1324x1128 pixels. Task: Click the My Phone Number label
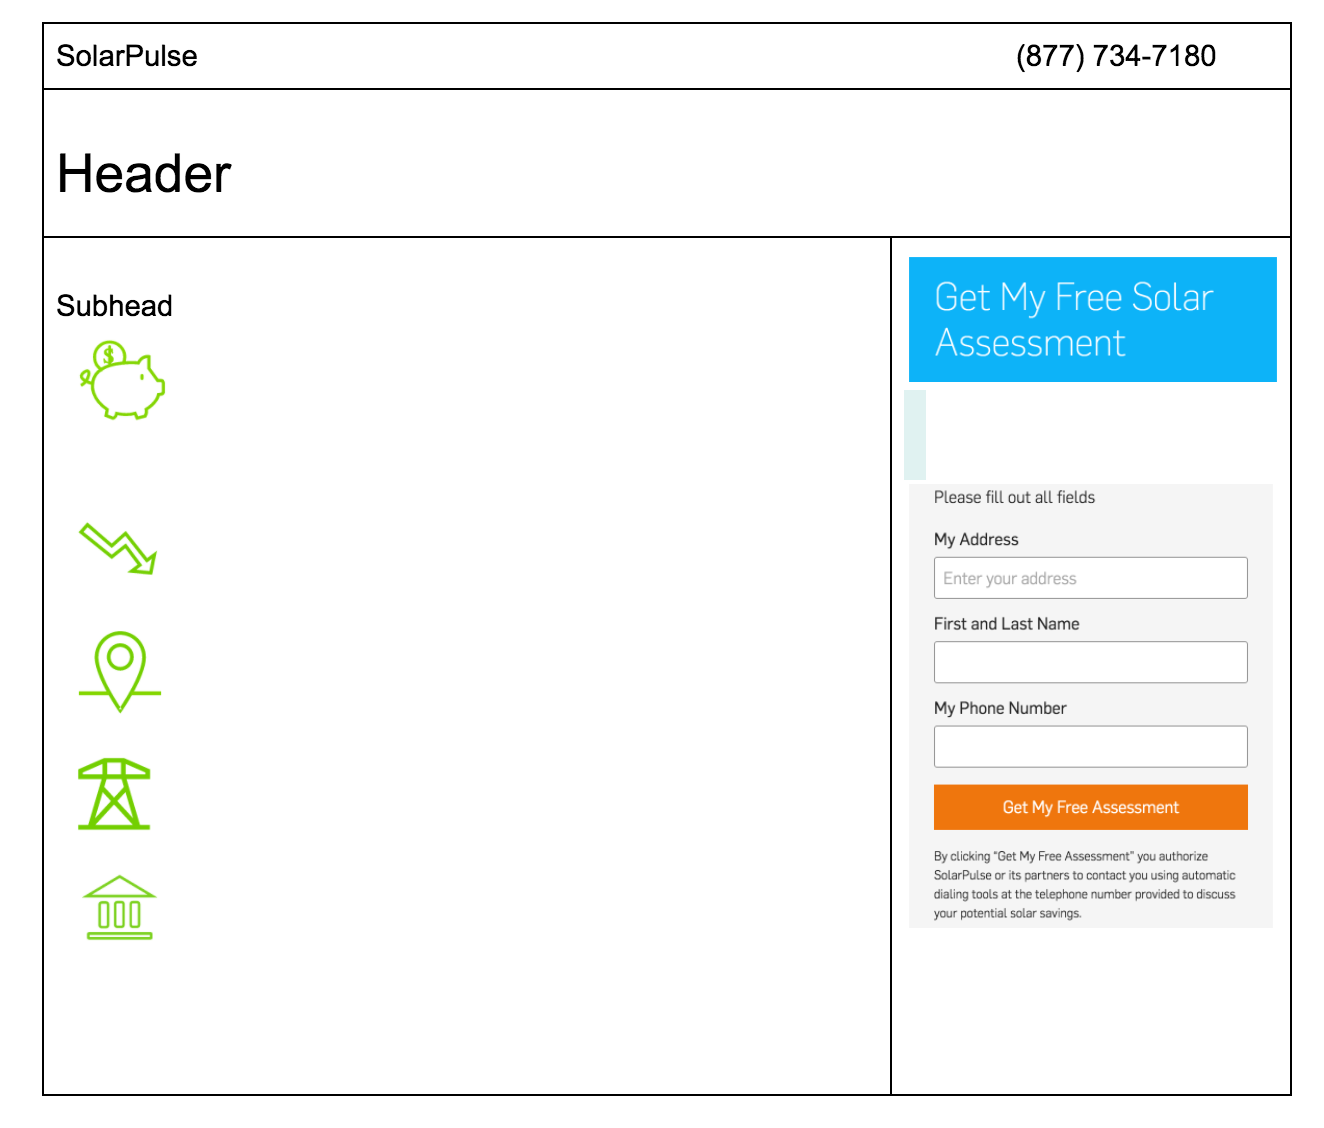tap(1000, 708)
